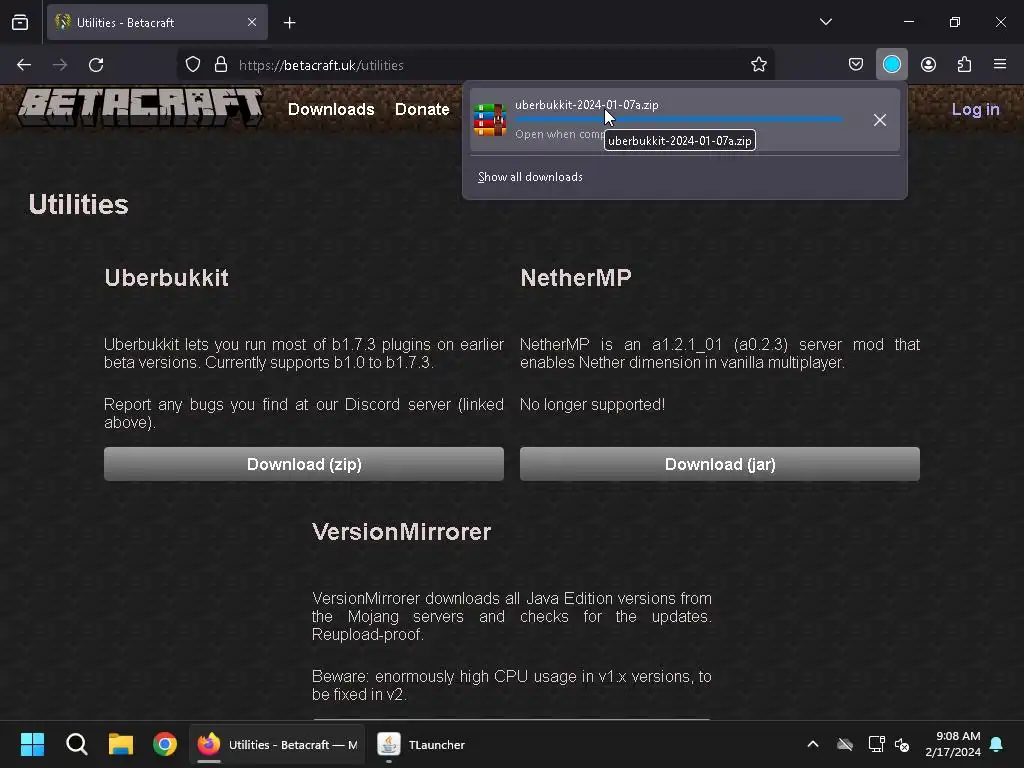Viewport: 1024px width, 768px height.
Task: Close the Utilities - Betacraft tab
Action: pos(252,22)
